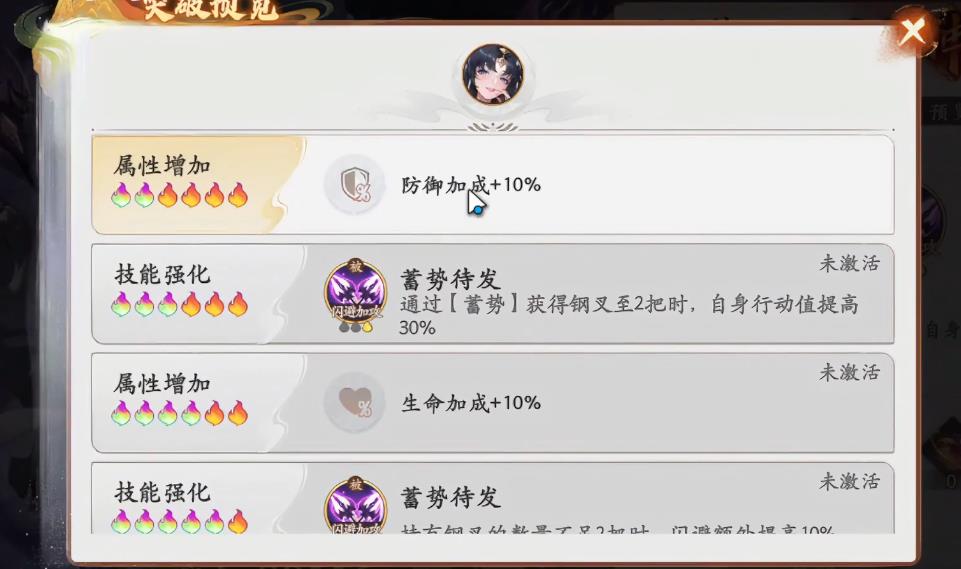
Task: Click the HP bonus heart icon
Action: point(355,403)
